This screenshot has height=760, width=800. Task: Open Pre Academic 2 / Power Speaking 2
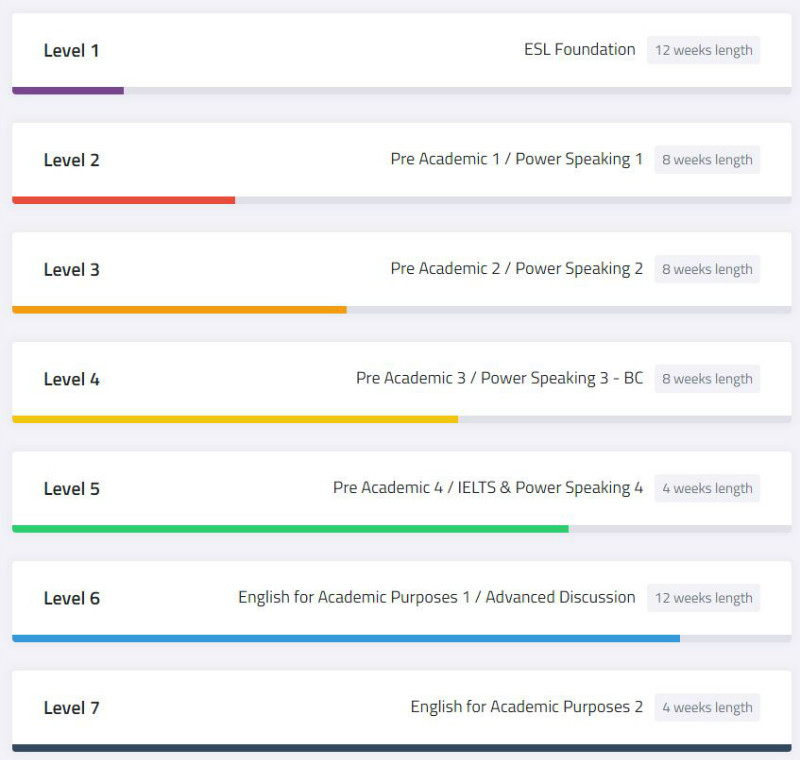(x=516, y=269)
